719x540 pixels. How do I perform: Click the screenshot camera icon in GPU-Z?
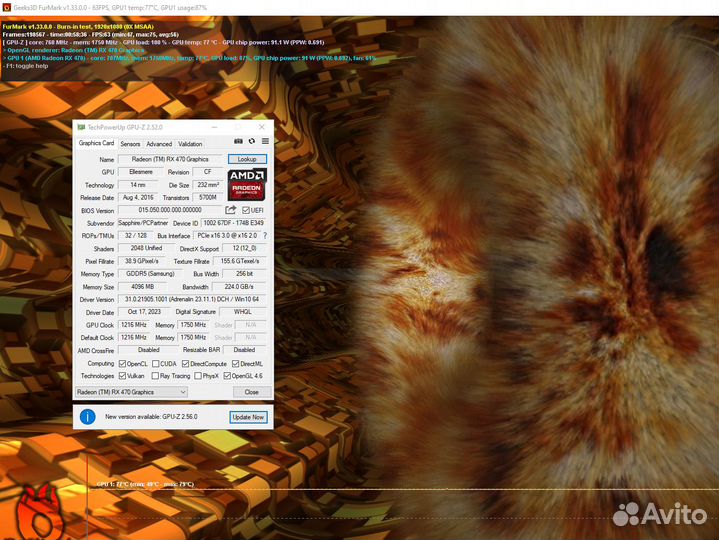(238, 142)
